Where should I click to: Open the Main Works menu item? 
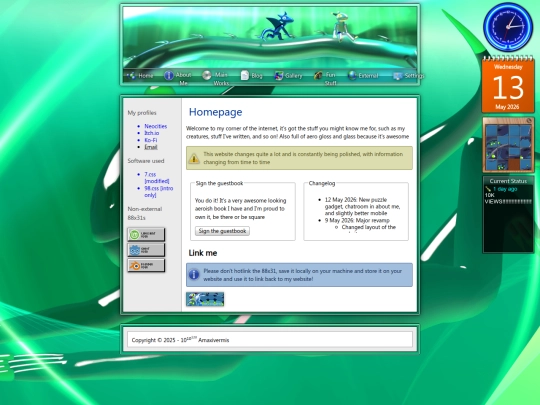click(216, 79)
